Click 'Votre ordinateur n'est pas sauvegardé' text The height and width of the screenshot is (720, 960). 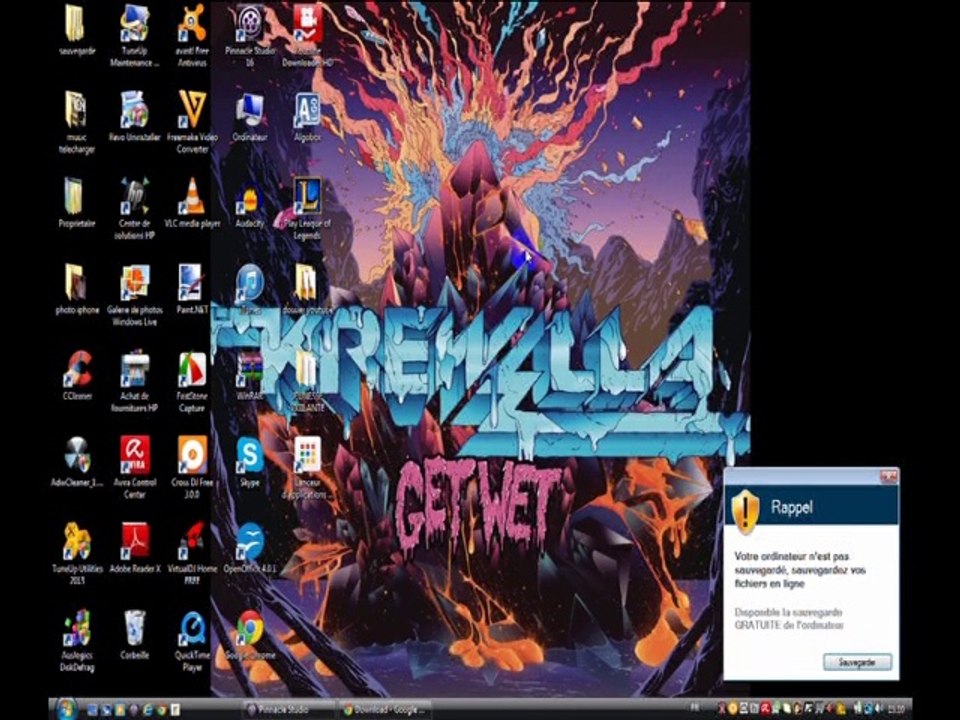[800, 570]
